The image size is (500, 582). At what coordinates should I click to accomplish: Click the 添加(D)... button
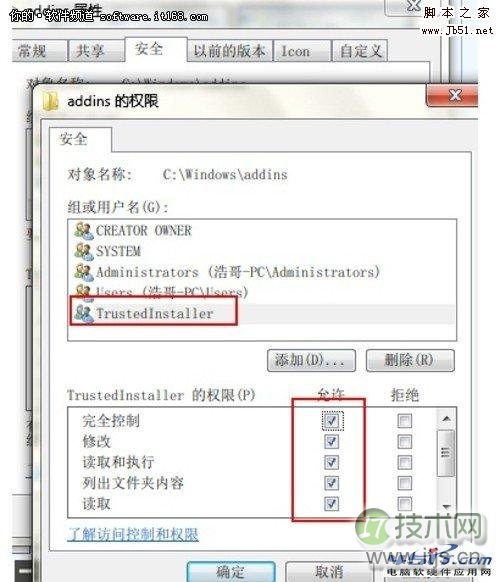(311, 360)
